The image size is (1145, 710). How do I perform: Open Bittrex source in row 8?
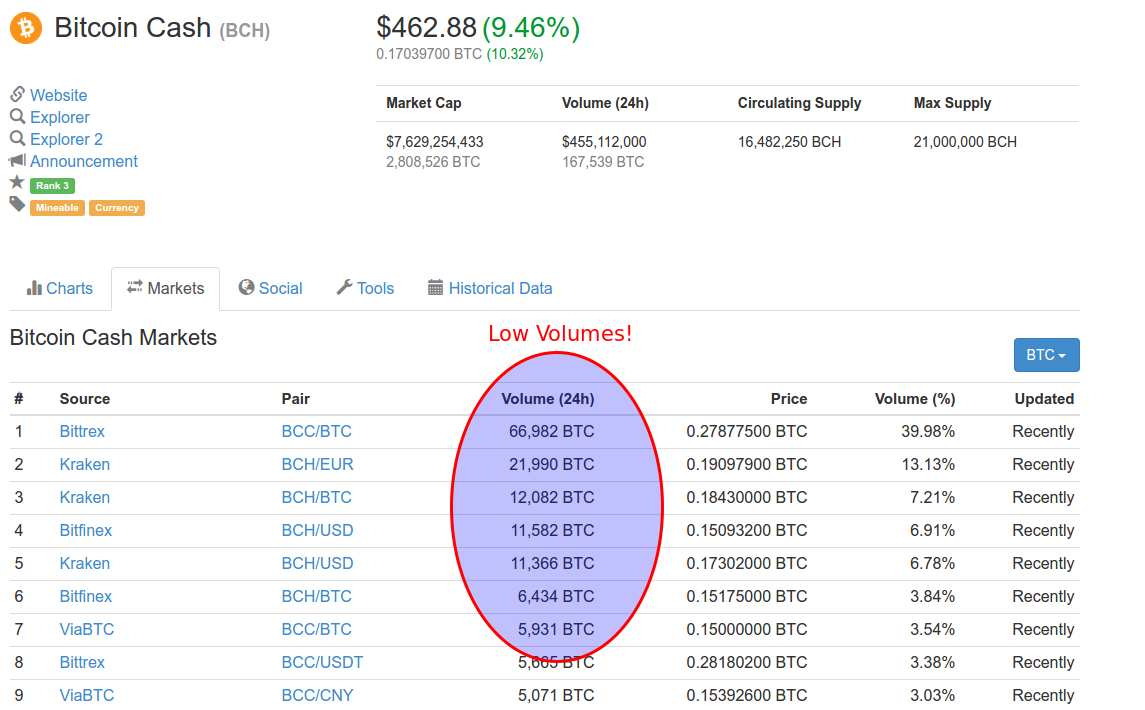[x=82, y=663]
